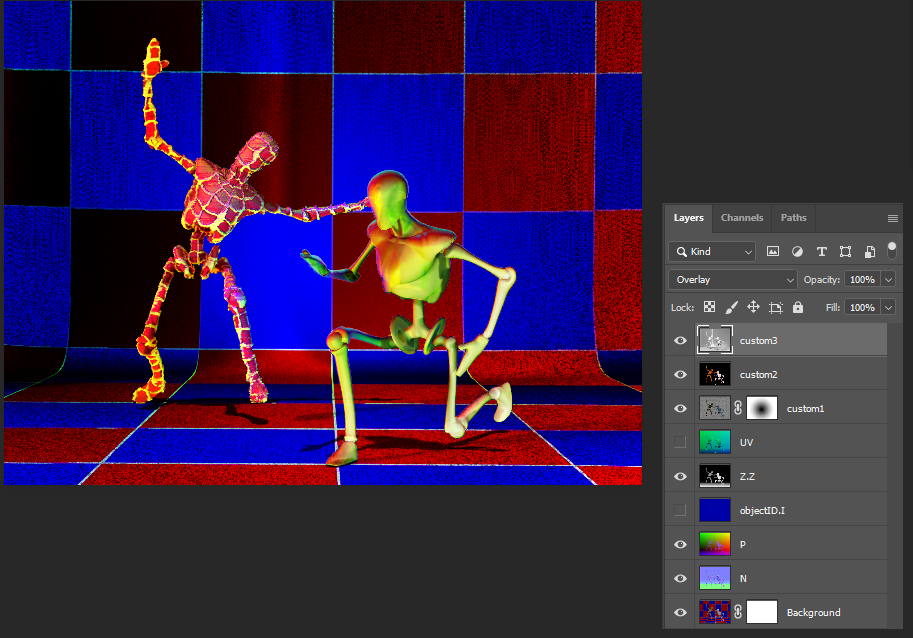Open the Overlay blend mode dropdown
913x638 pixels.
[x=732, y=280]
